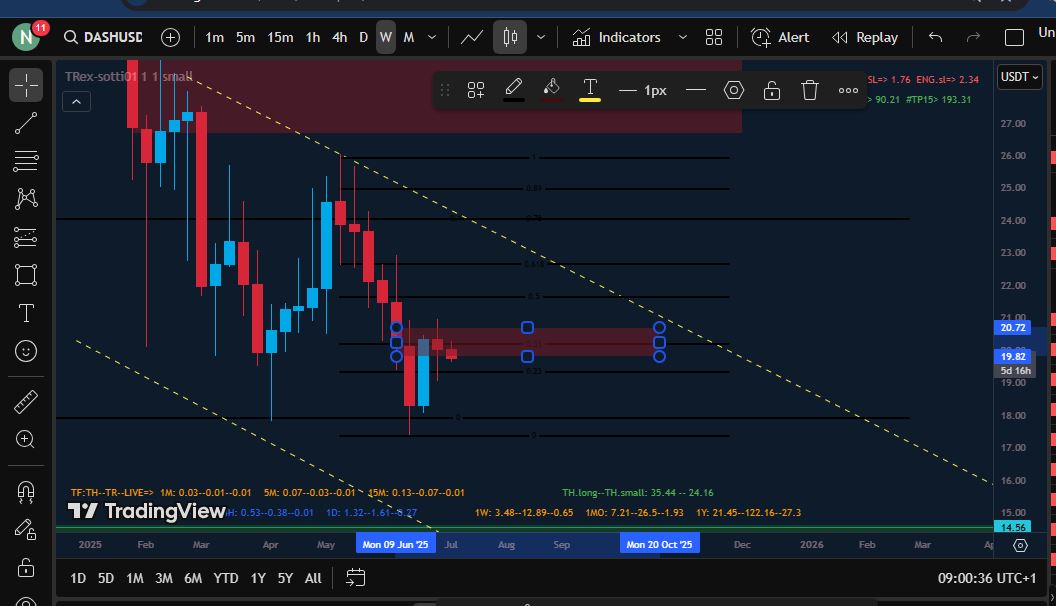Add symbol with the plus circle icon
The width and height of the screenshot is (1056, 606).
170,37
